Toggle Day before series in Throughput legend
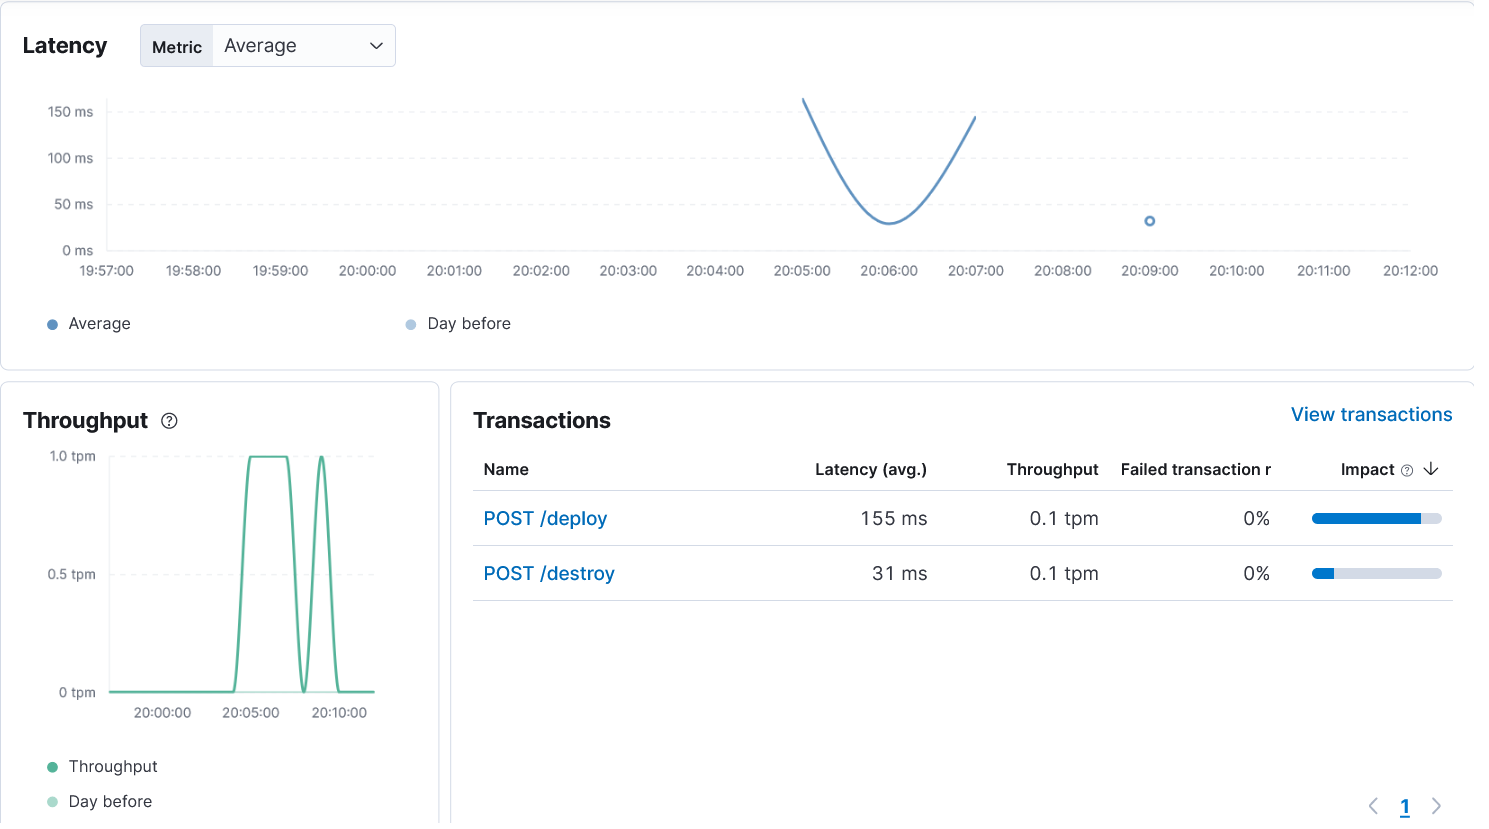 pyautogui.click(x=110, y=802)
